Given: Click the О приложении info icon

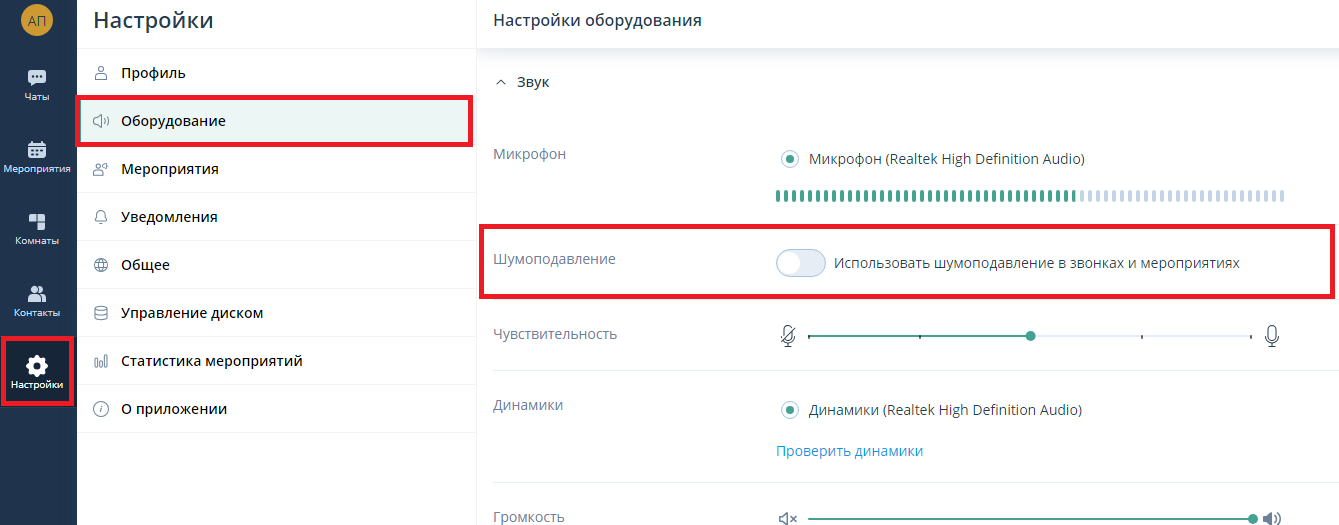Looking at the screenshot, I should click(100, 409).
